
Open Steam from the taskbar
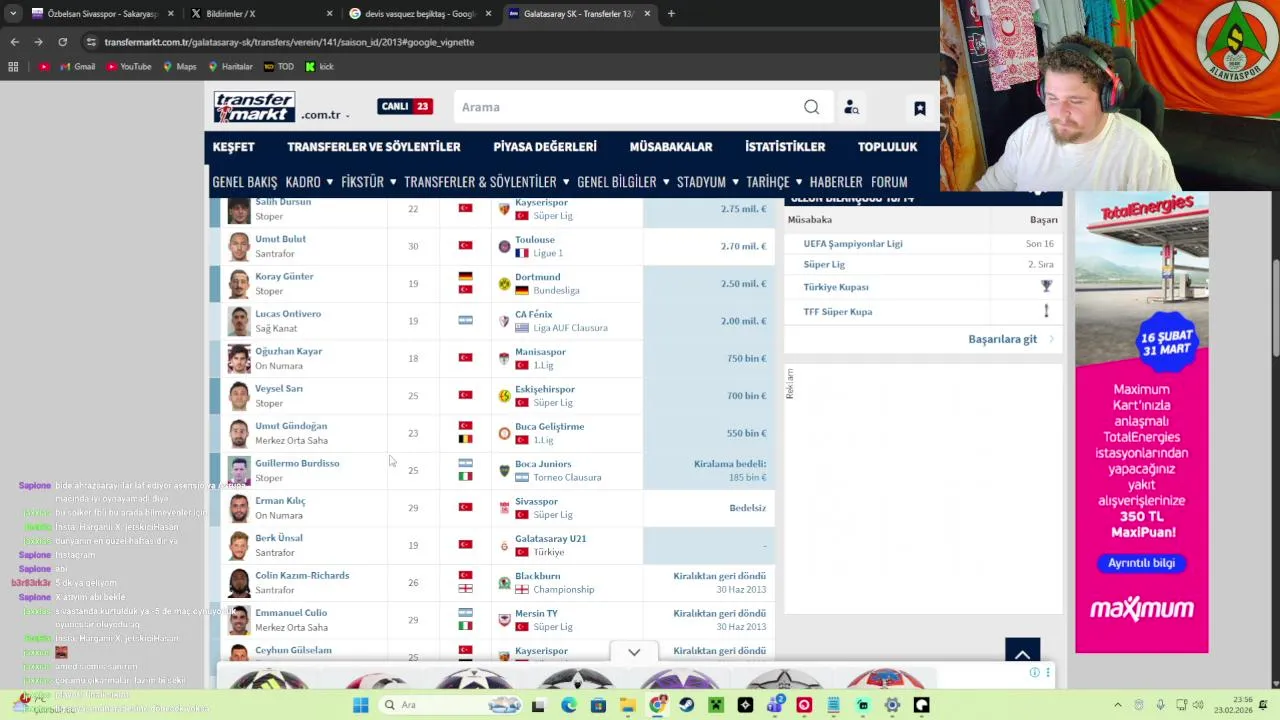pyautogui.click(x=687, y=705)
